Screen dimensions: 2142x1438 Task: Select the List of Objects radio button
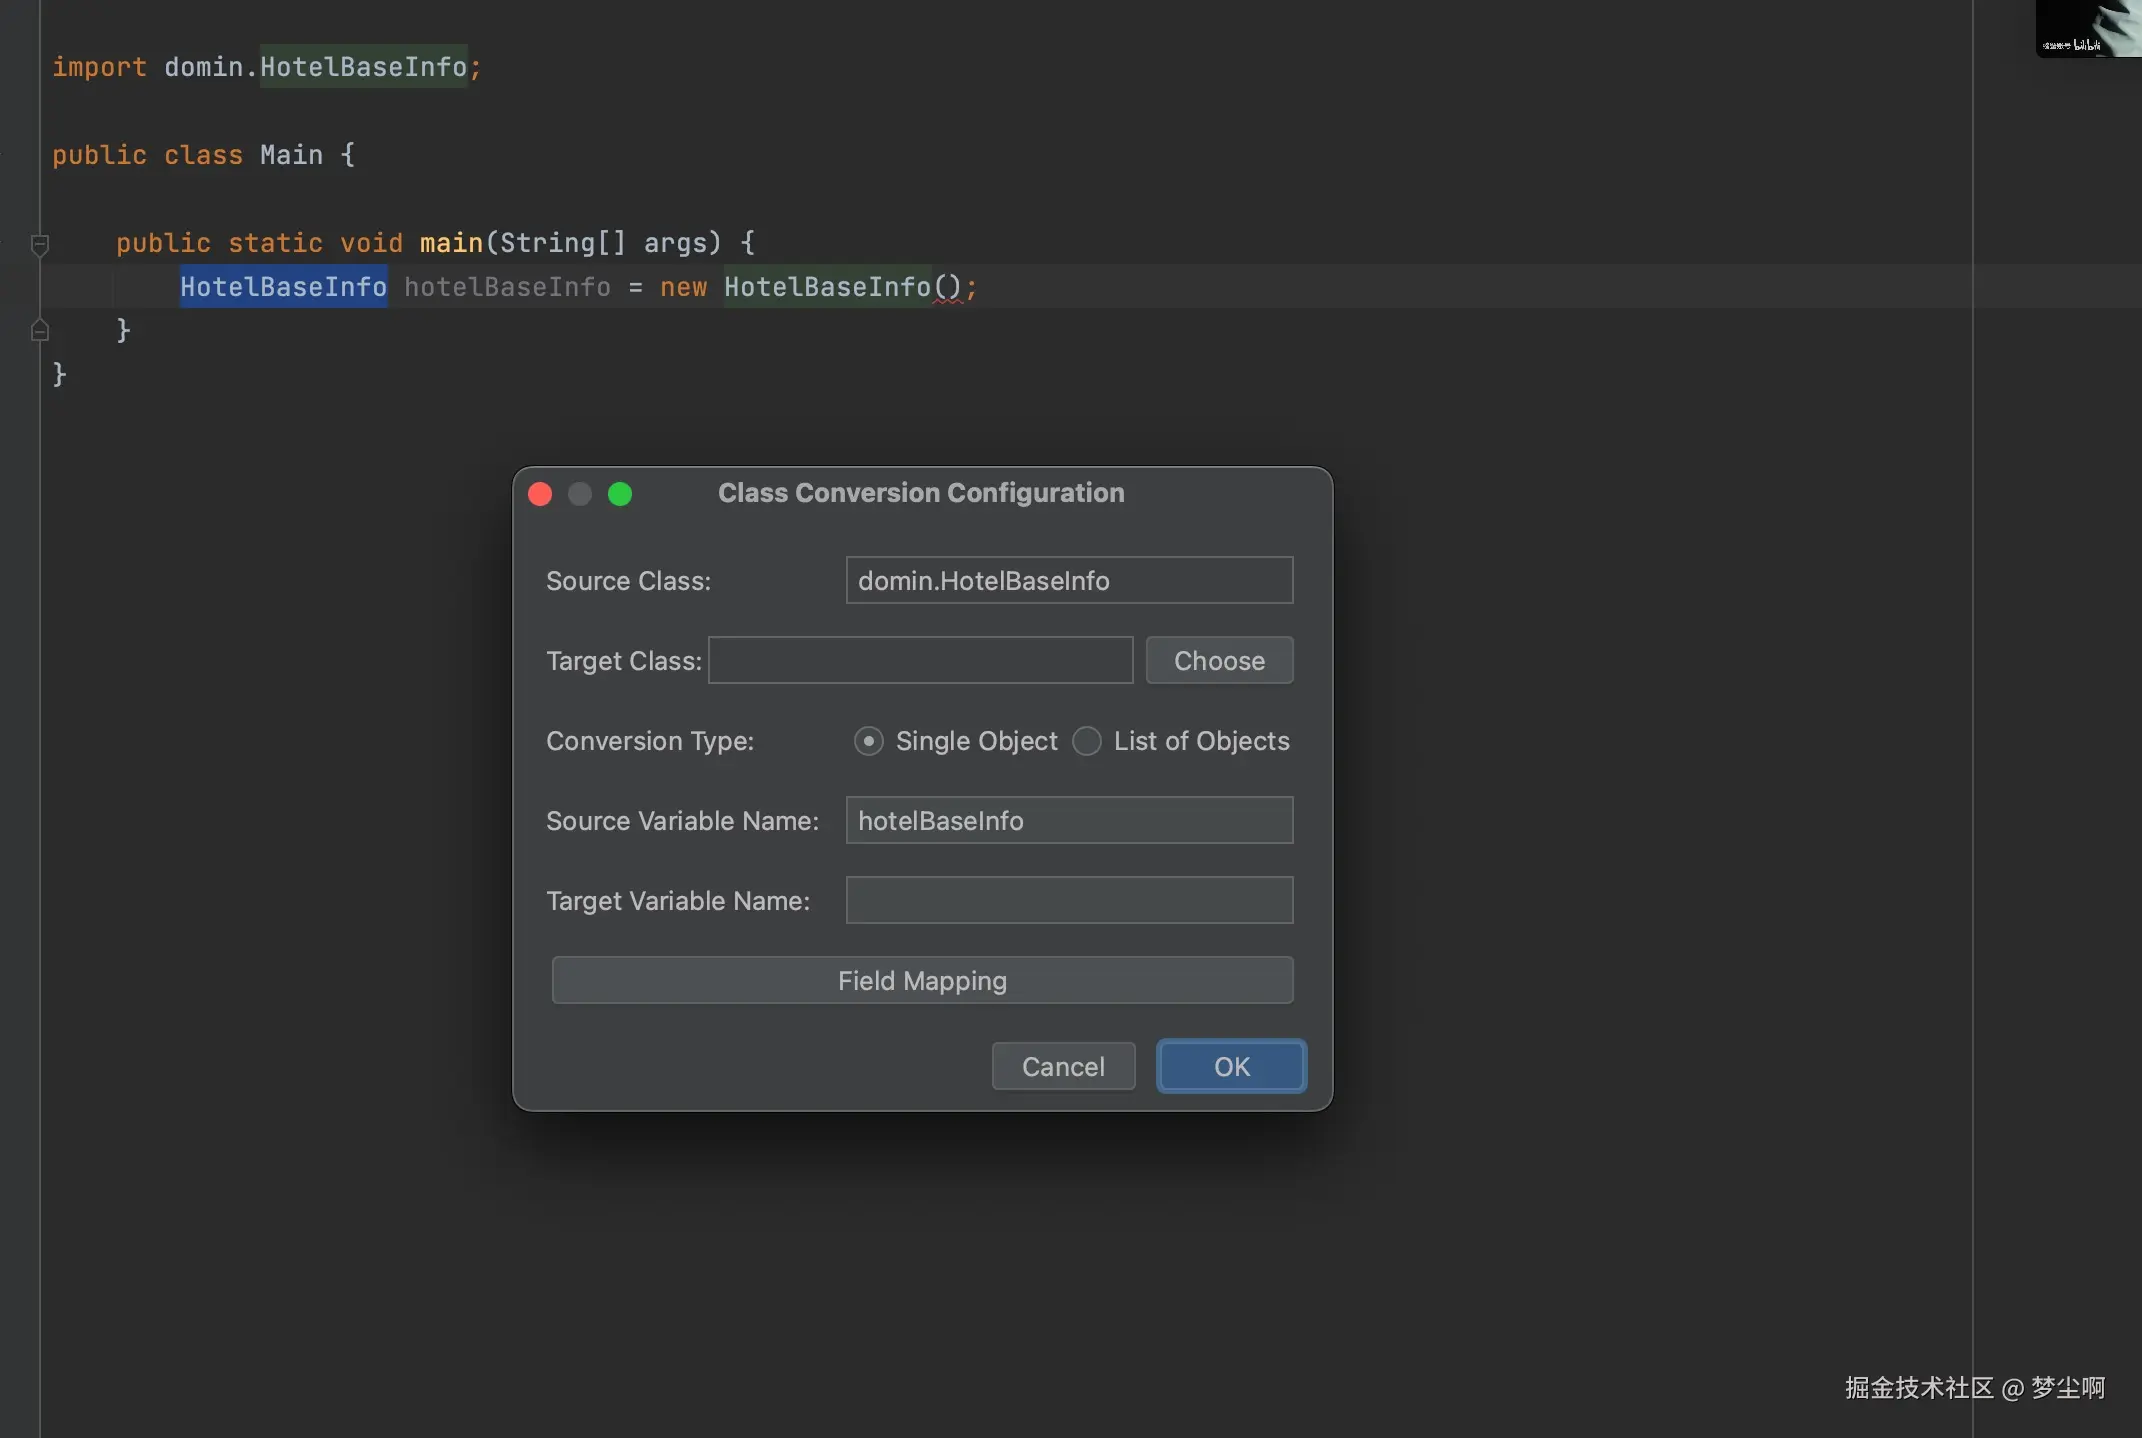point(1087,741)
